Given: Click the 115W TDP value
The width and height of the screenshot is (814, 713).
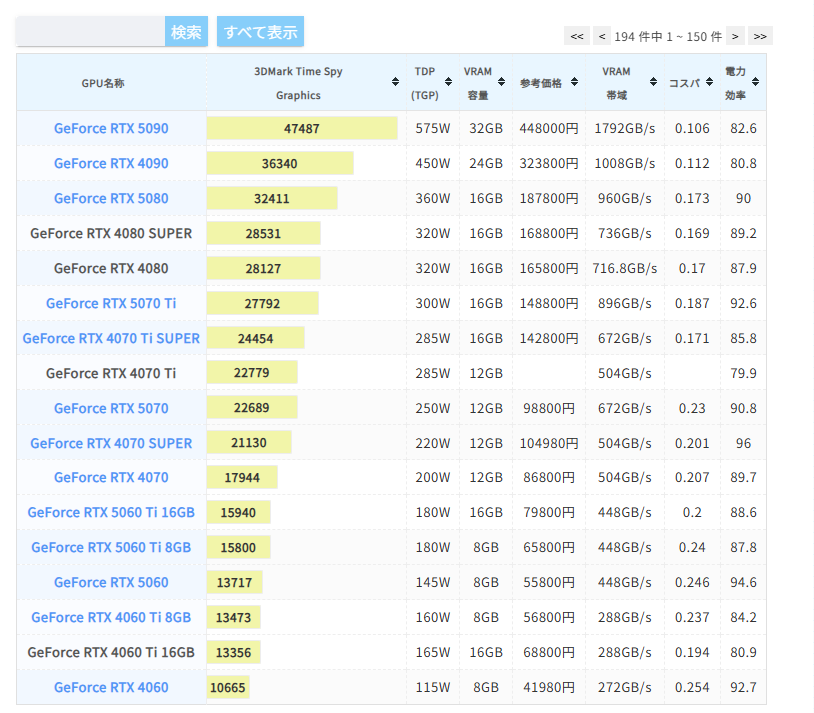Looking at the screenshot, I should 432,687.
